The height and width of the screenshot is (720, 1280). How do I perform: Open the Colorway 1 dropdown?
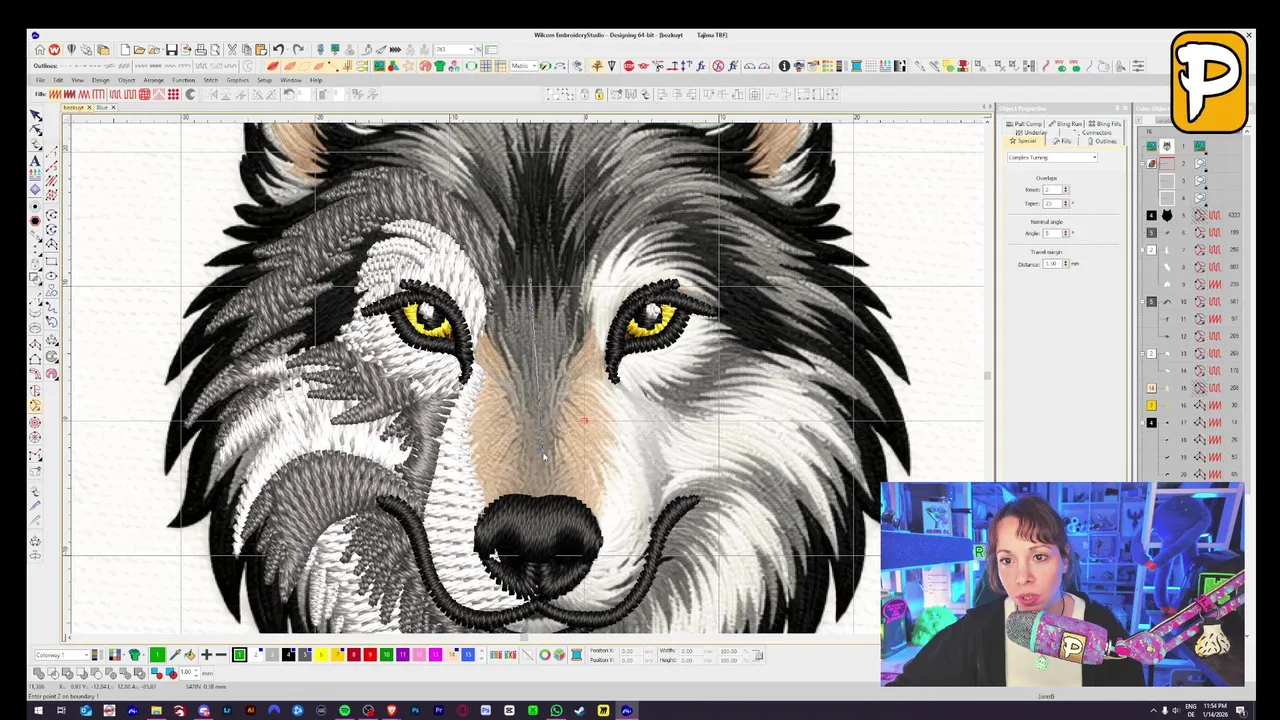tap(64, 655)
